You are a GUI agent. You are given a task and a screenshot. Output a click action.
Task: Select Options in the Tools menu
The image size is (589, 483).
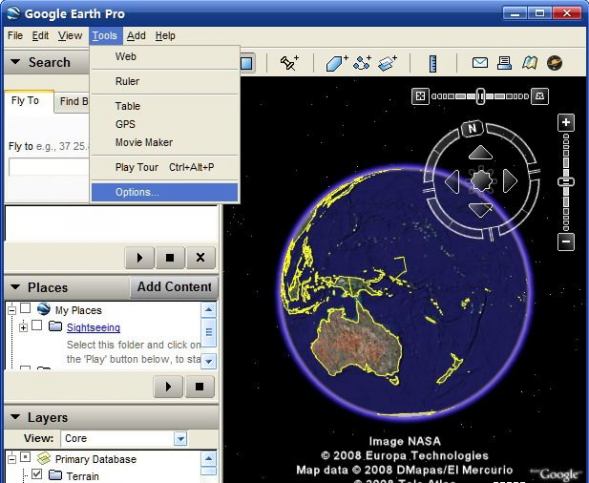pos(165,192)
